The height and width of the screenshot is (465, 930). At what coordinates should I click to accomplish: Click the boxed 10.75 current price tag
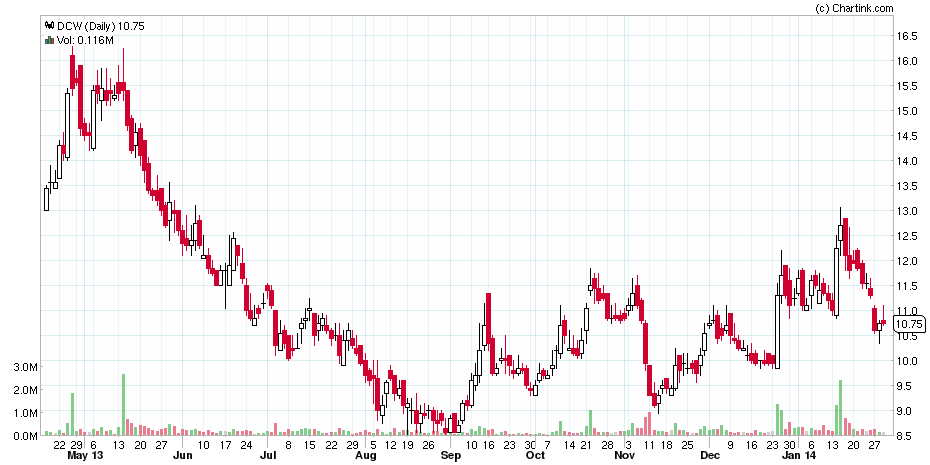[909, 324]
